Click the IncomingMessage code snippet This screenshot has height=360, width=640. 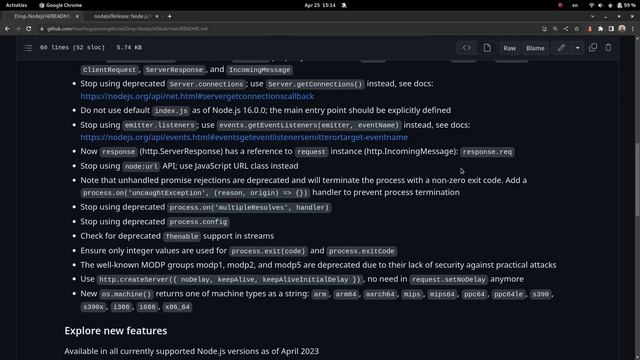tap(260, 70)
